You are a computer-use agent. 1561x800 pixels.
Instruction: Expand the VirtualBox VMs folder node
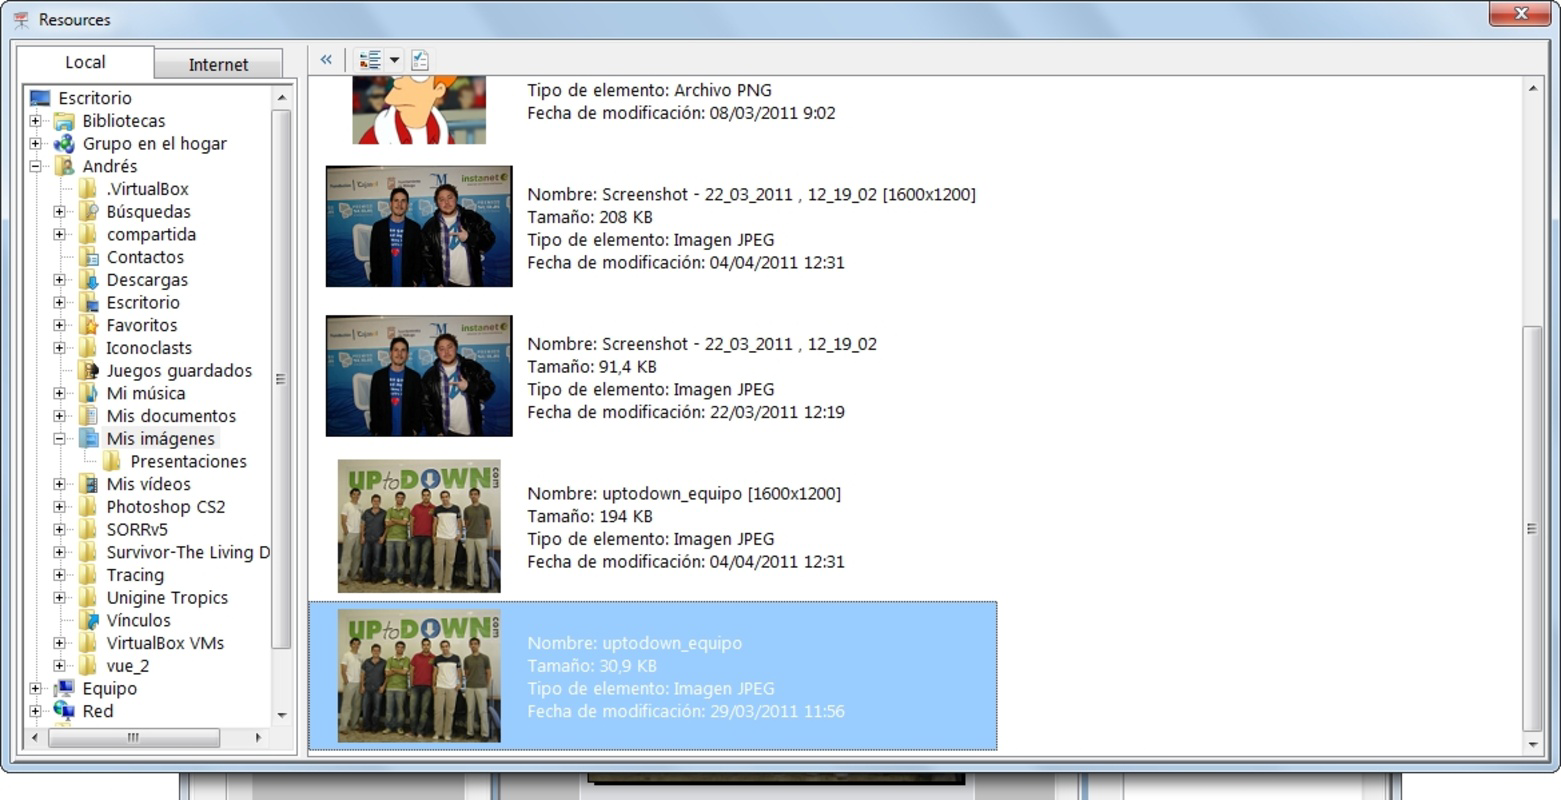click(x=59, y=643)
